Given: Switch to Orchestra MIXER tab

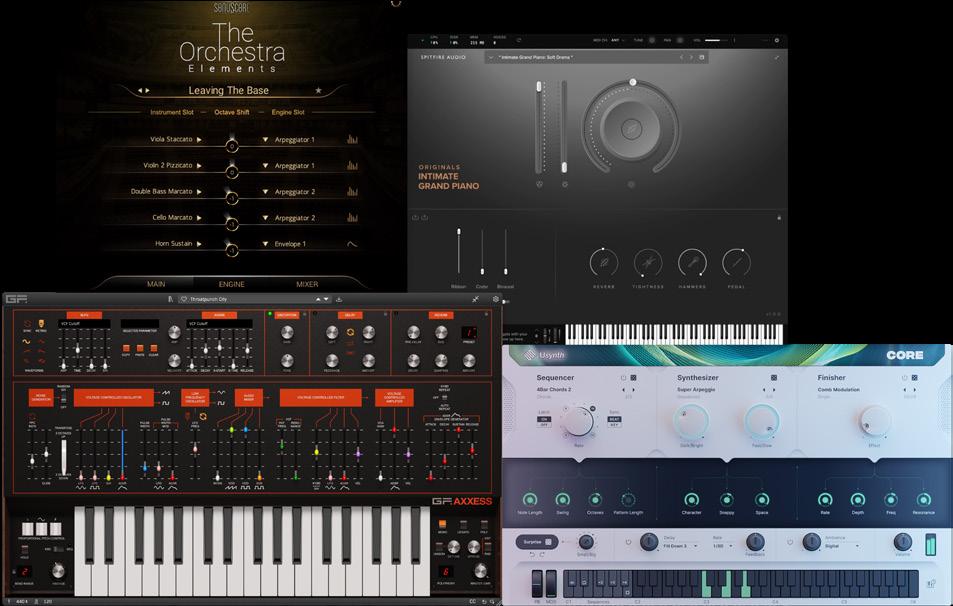Looking at the screenshot, I should (307, 284).
